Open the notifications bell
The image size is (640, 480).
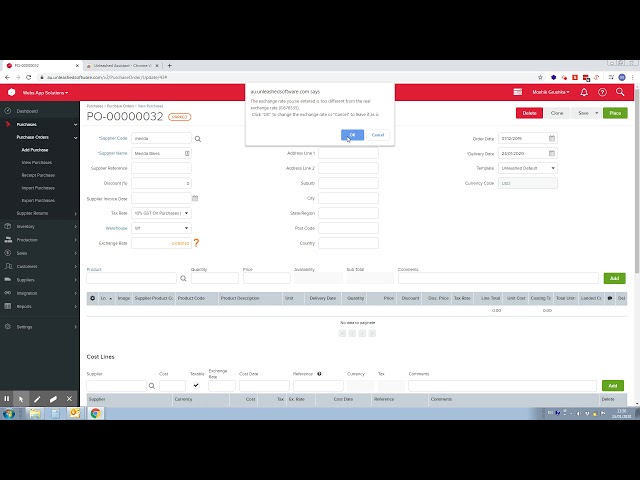[x=584, y=92]
